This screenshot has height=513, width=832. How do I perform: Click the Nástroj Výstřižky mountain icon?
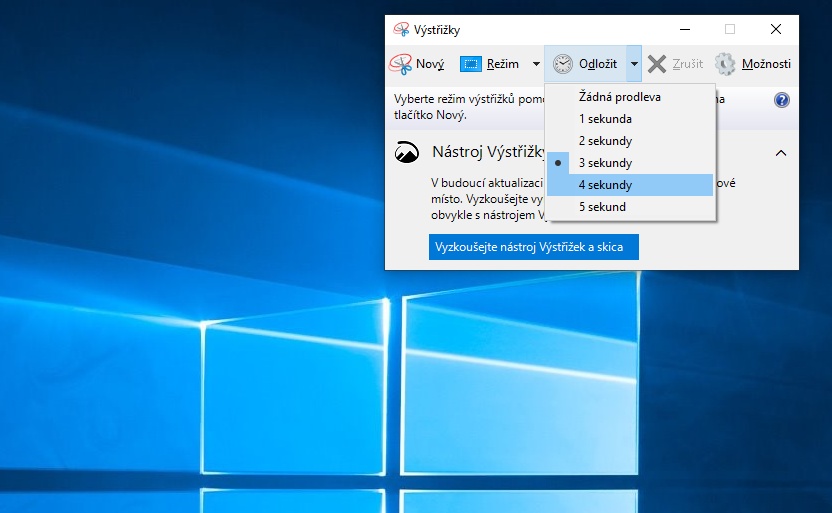pos(408,153)
